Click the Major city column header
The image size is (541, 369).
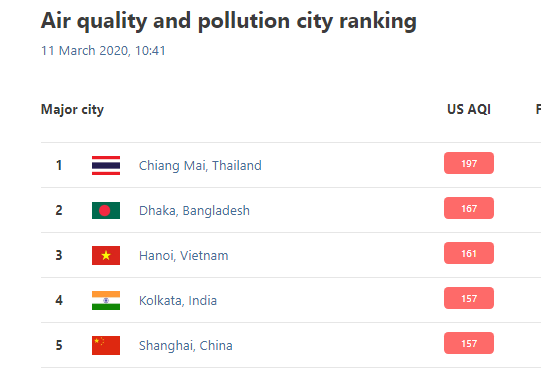point(72,110)
